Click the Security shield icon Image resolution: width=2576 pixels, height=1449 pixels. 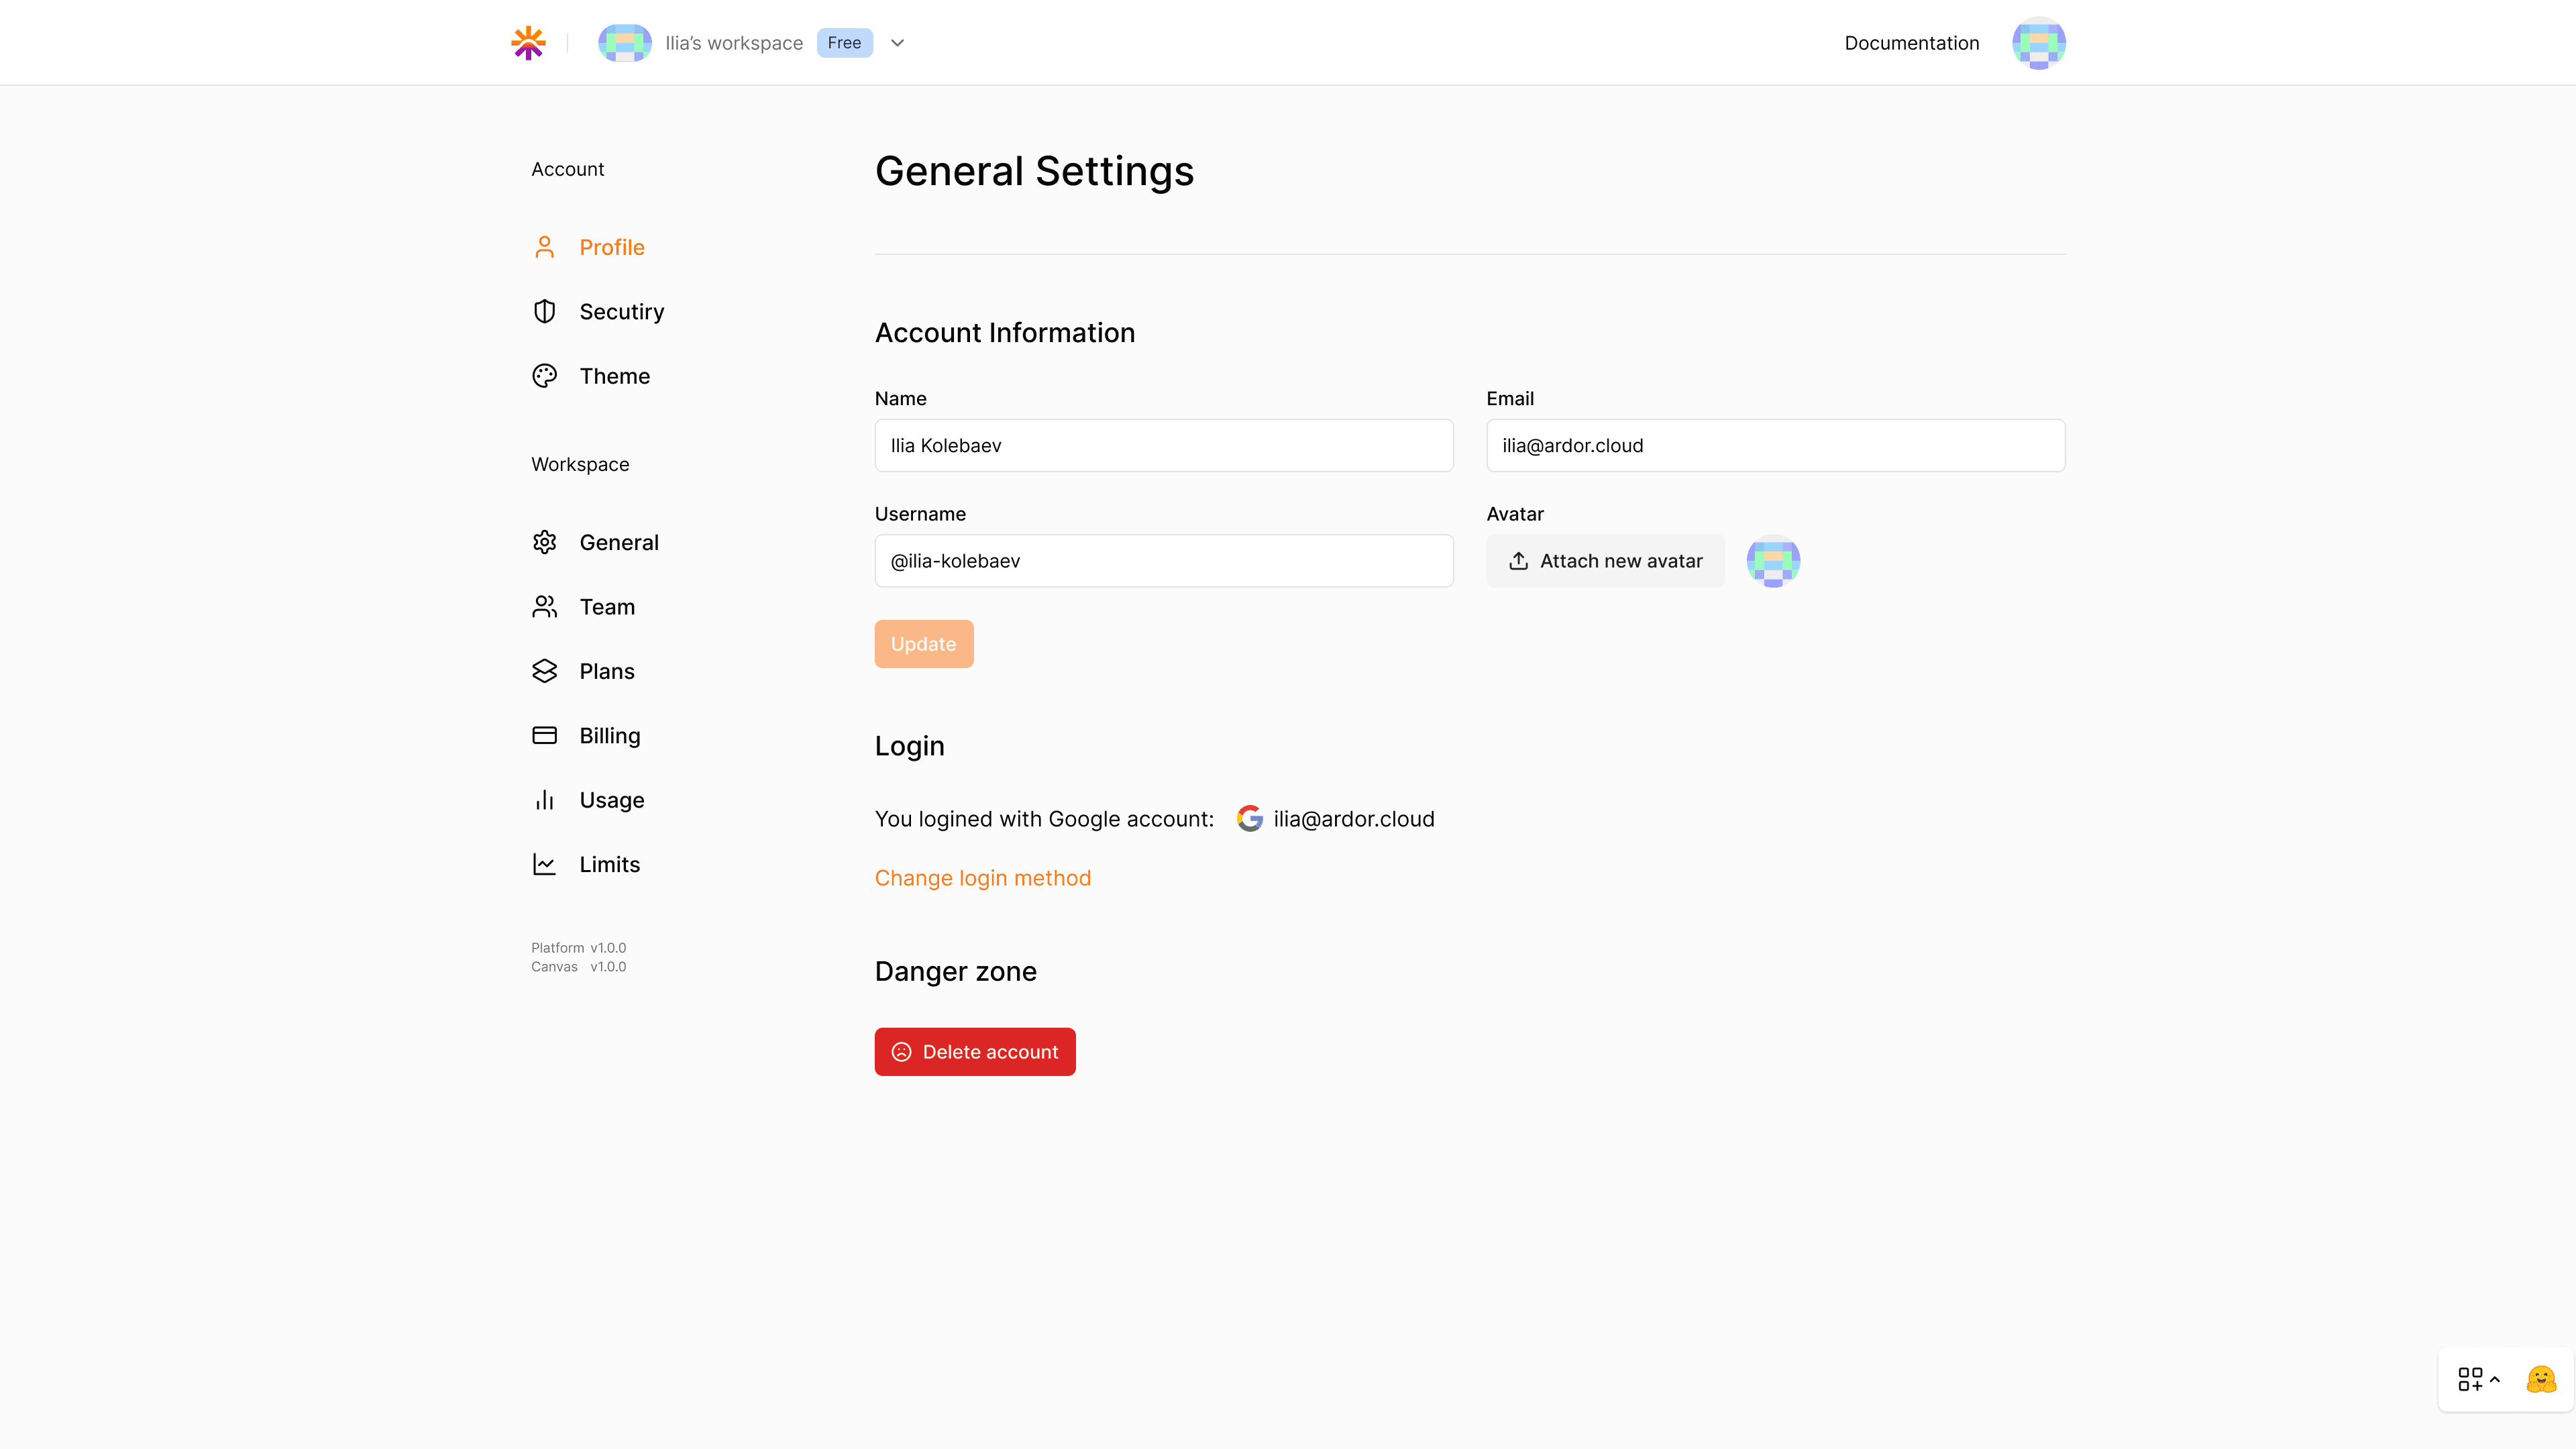(544, 312)
